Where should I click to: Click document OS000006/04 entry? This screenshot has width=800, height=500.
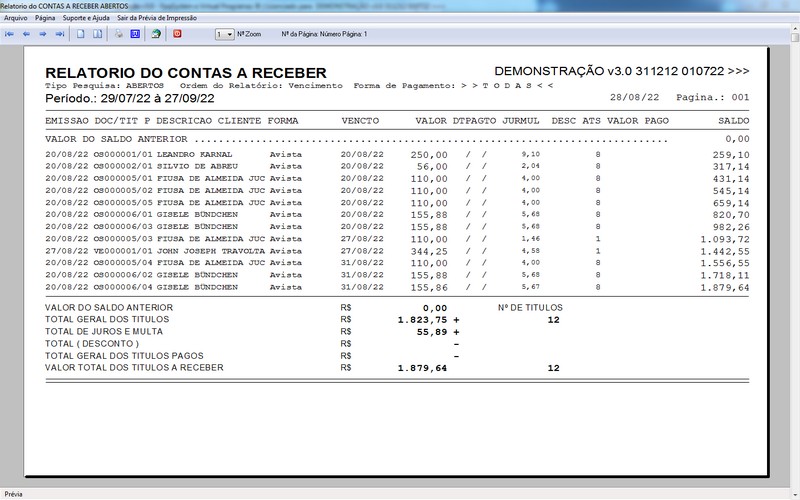click(x=123, y=287)
